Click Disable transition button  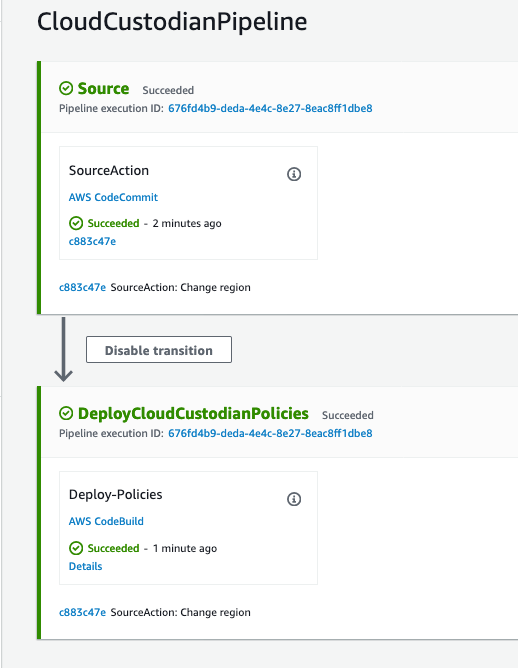coord(159,350)
